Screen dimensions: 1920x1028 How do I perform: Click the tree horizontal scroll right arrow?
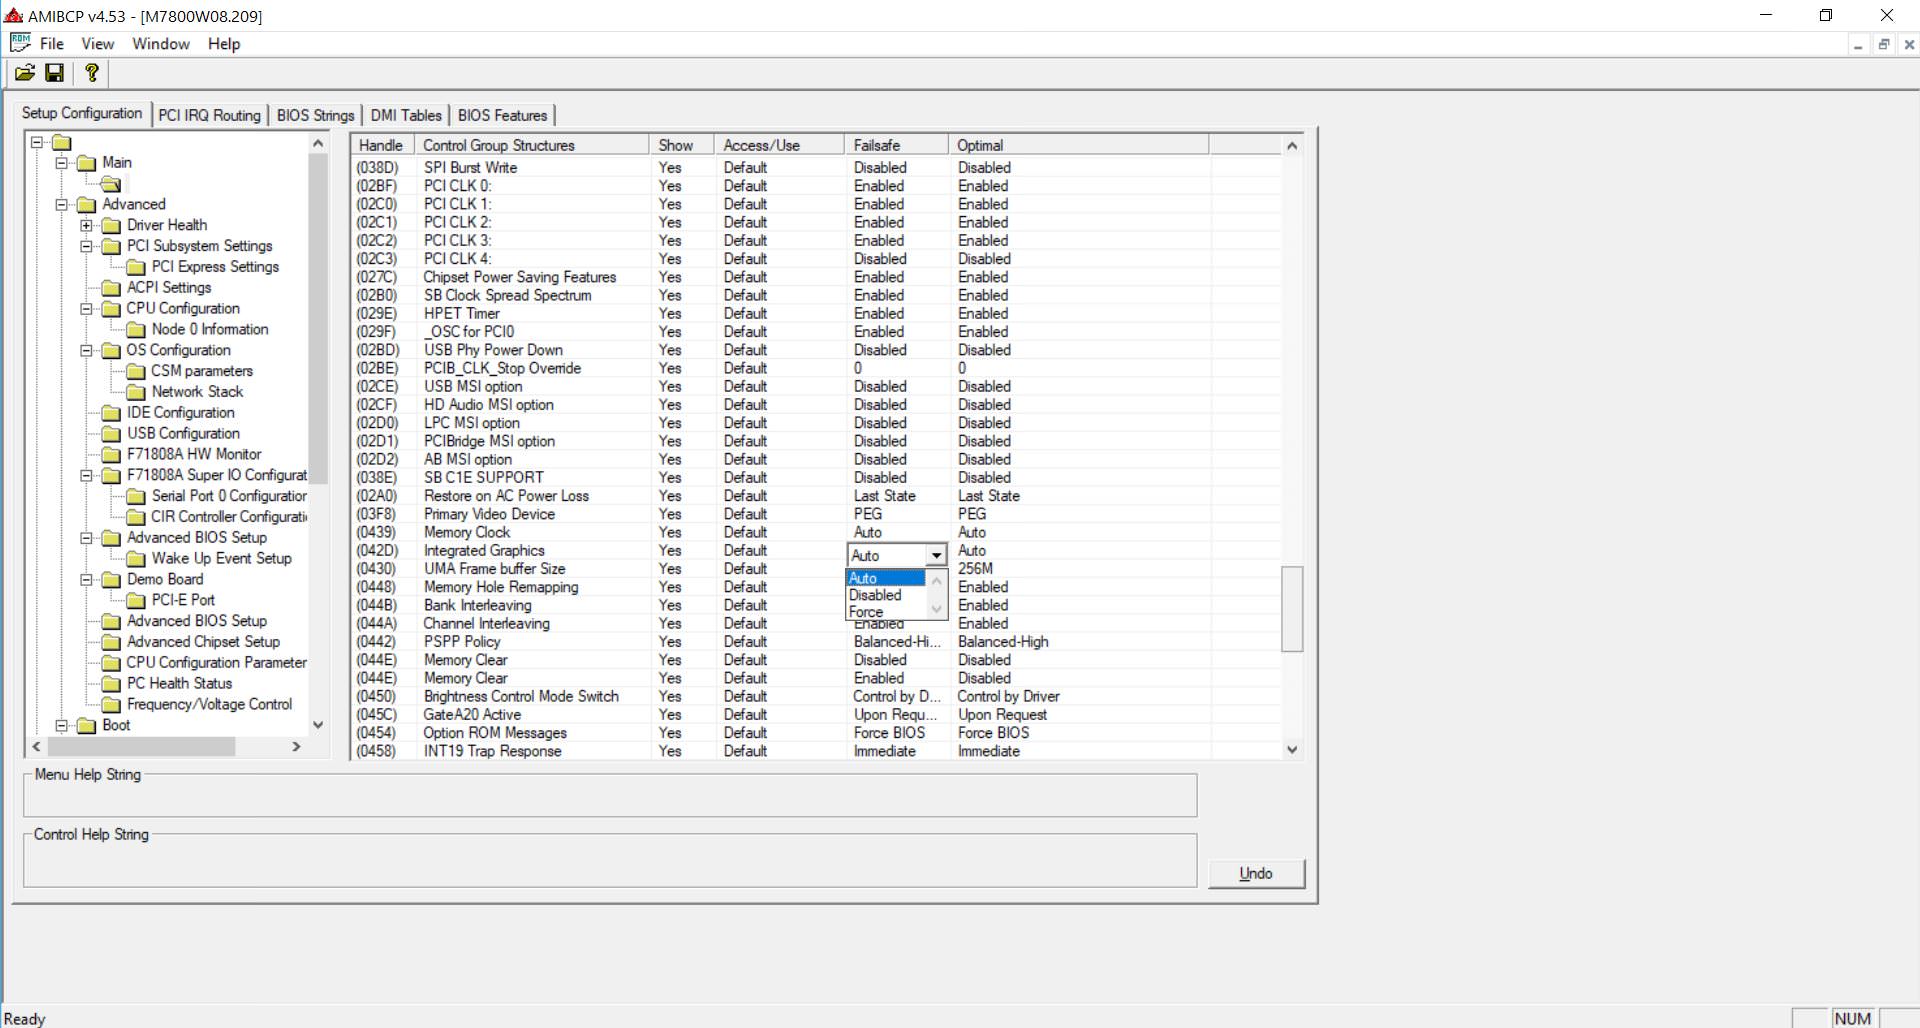(x=296, y=747)
